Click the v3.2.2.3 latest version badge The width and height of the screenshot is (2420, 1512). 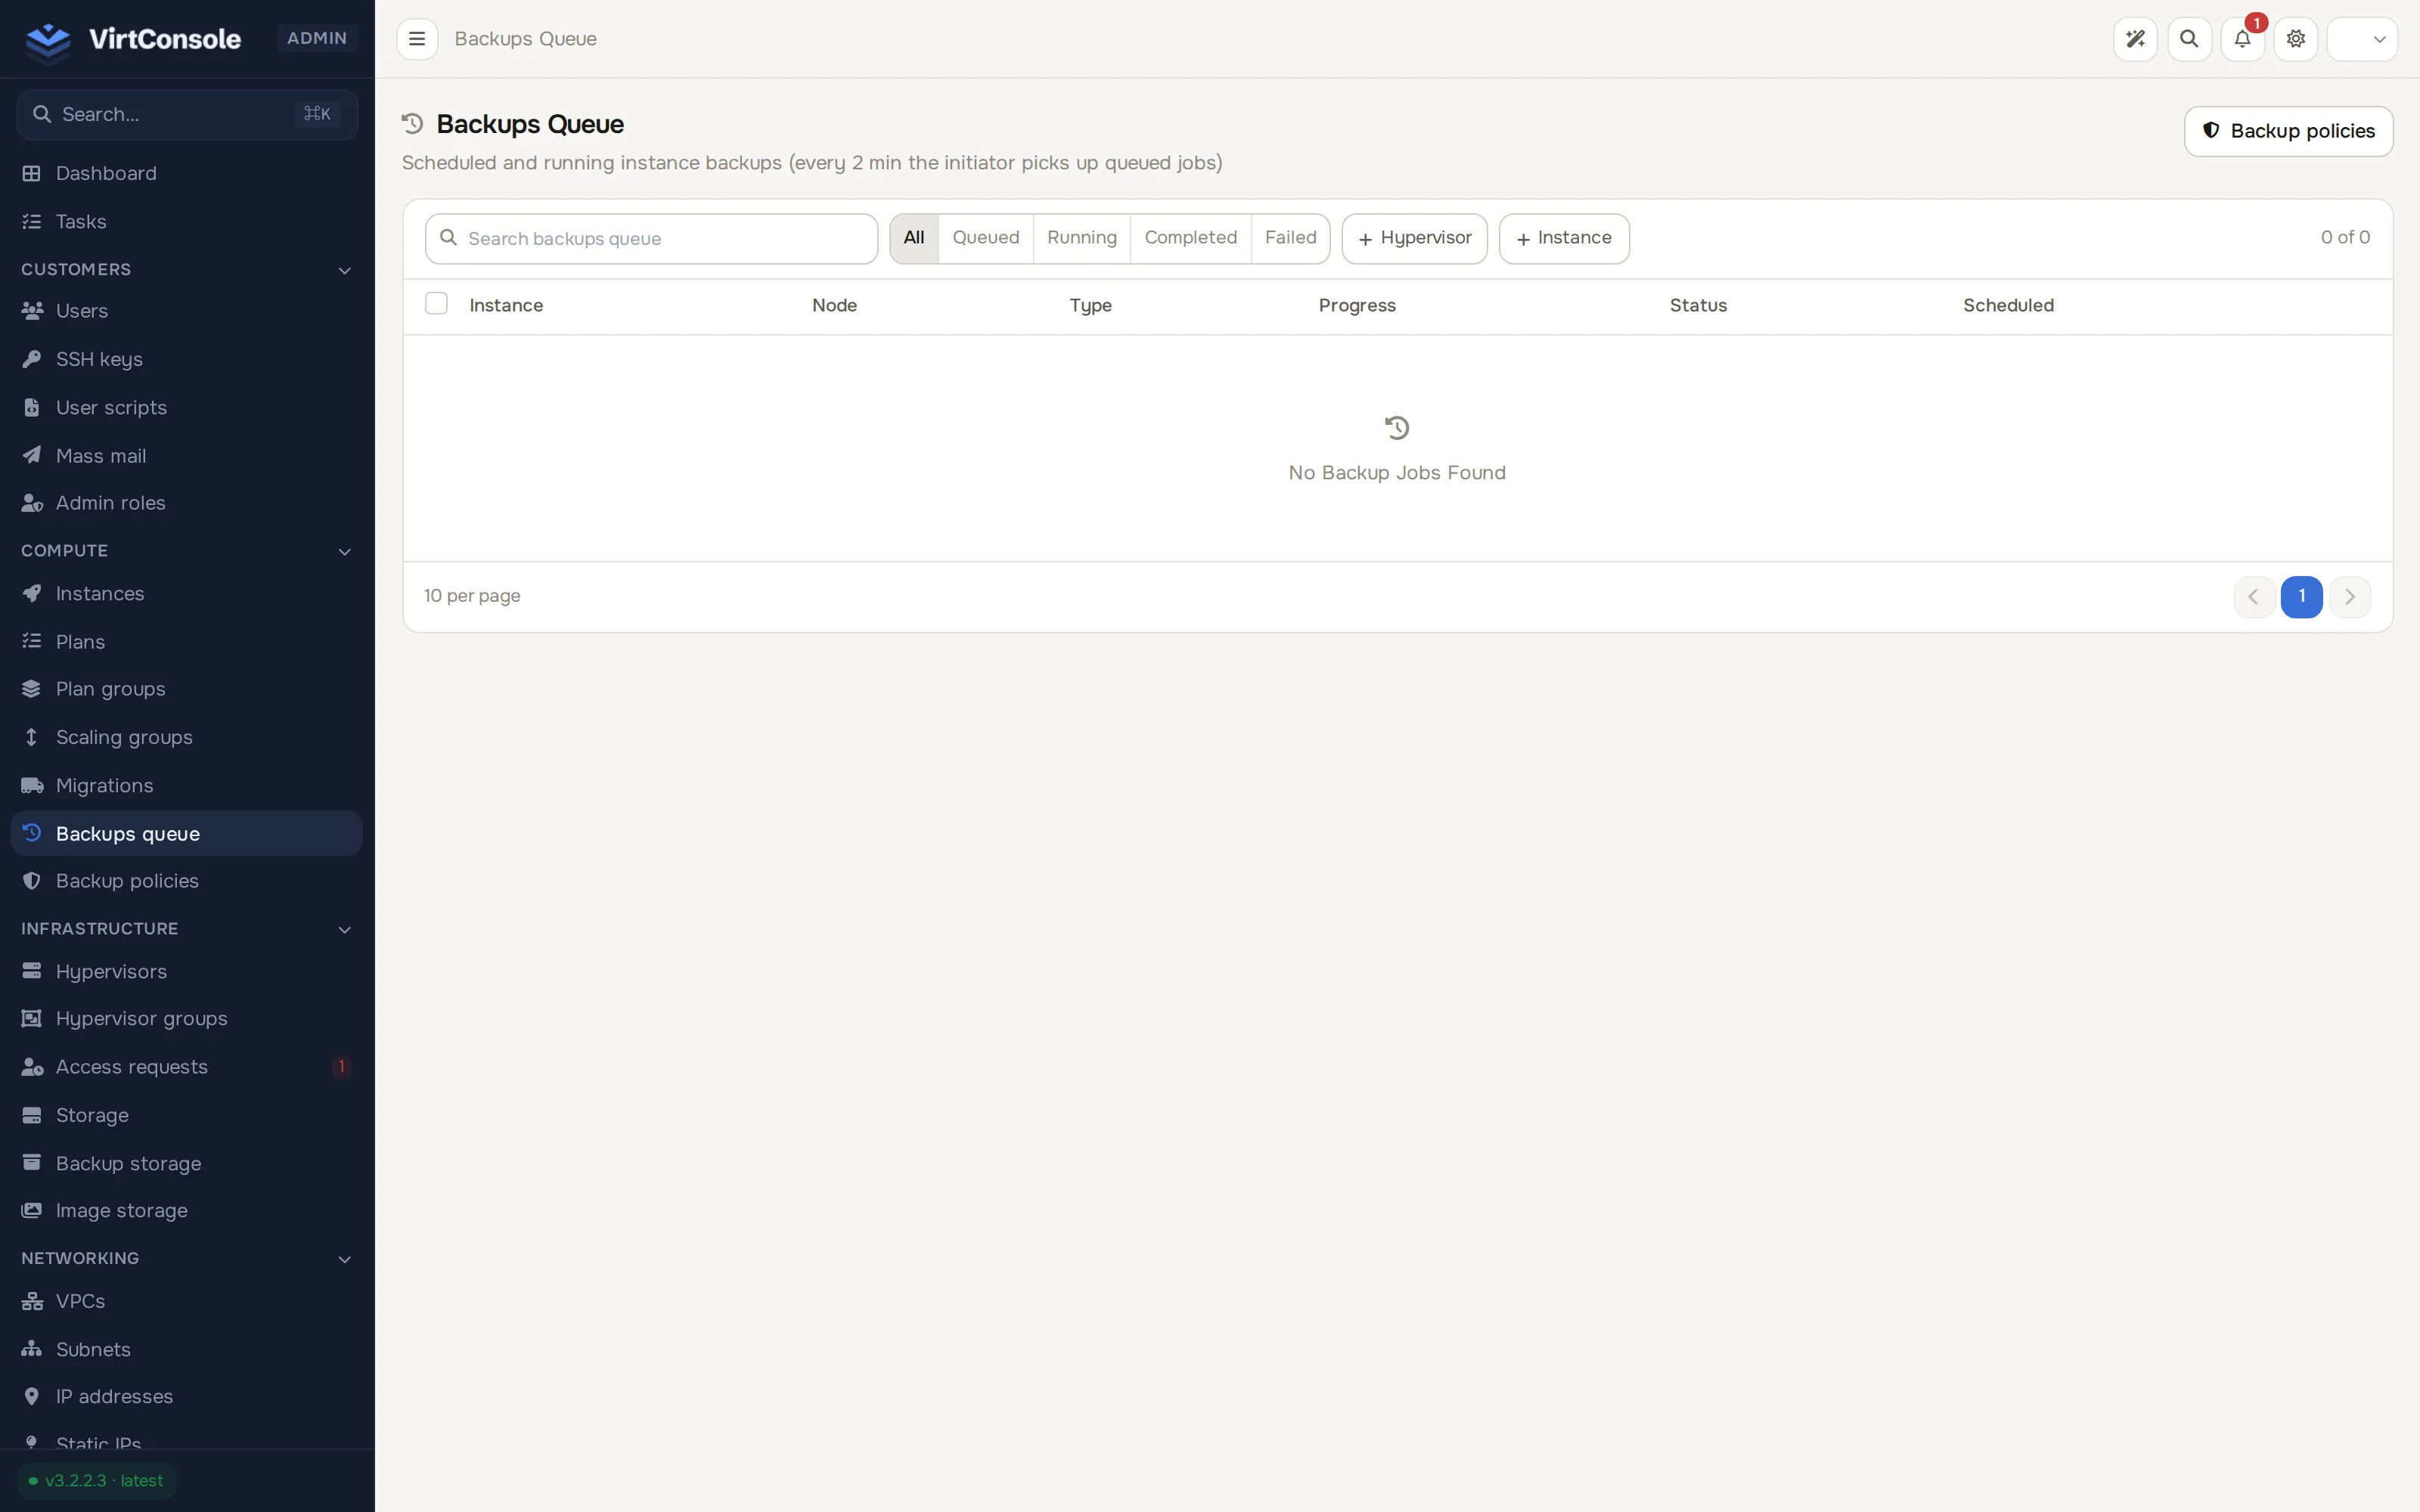(x=96, y=1481)
